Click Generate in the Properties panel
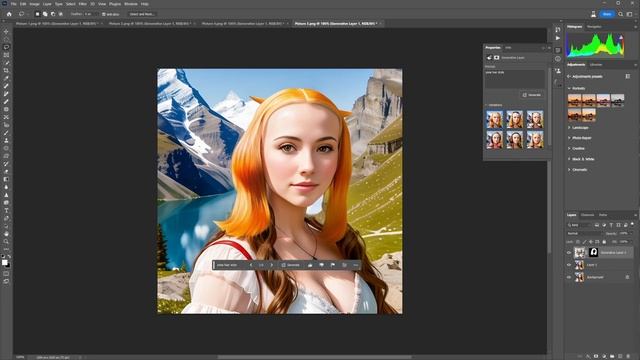Image resolution: width=640 pixels, height=360 pixels. [x=532, y=95]
